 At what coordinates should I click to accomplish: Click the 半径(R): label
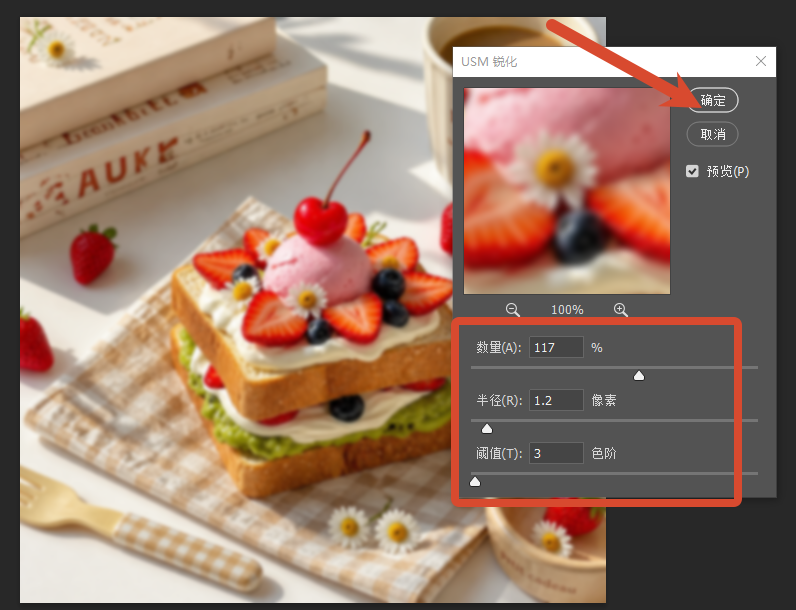coord(499,400)
